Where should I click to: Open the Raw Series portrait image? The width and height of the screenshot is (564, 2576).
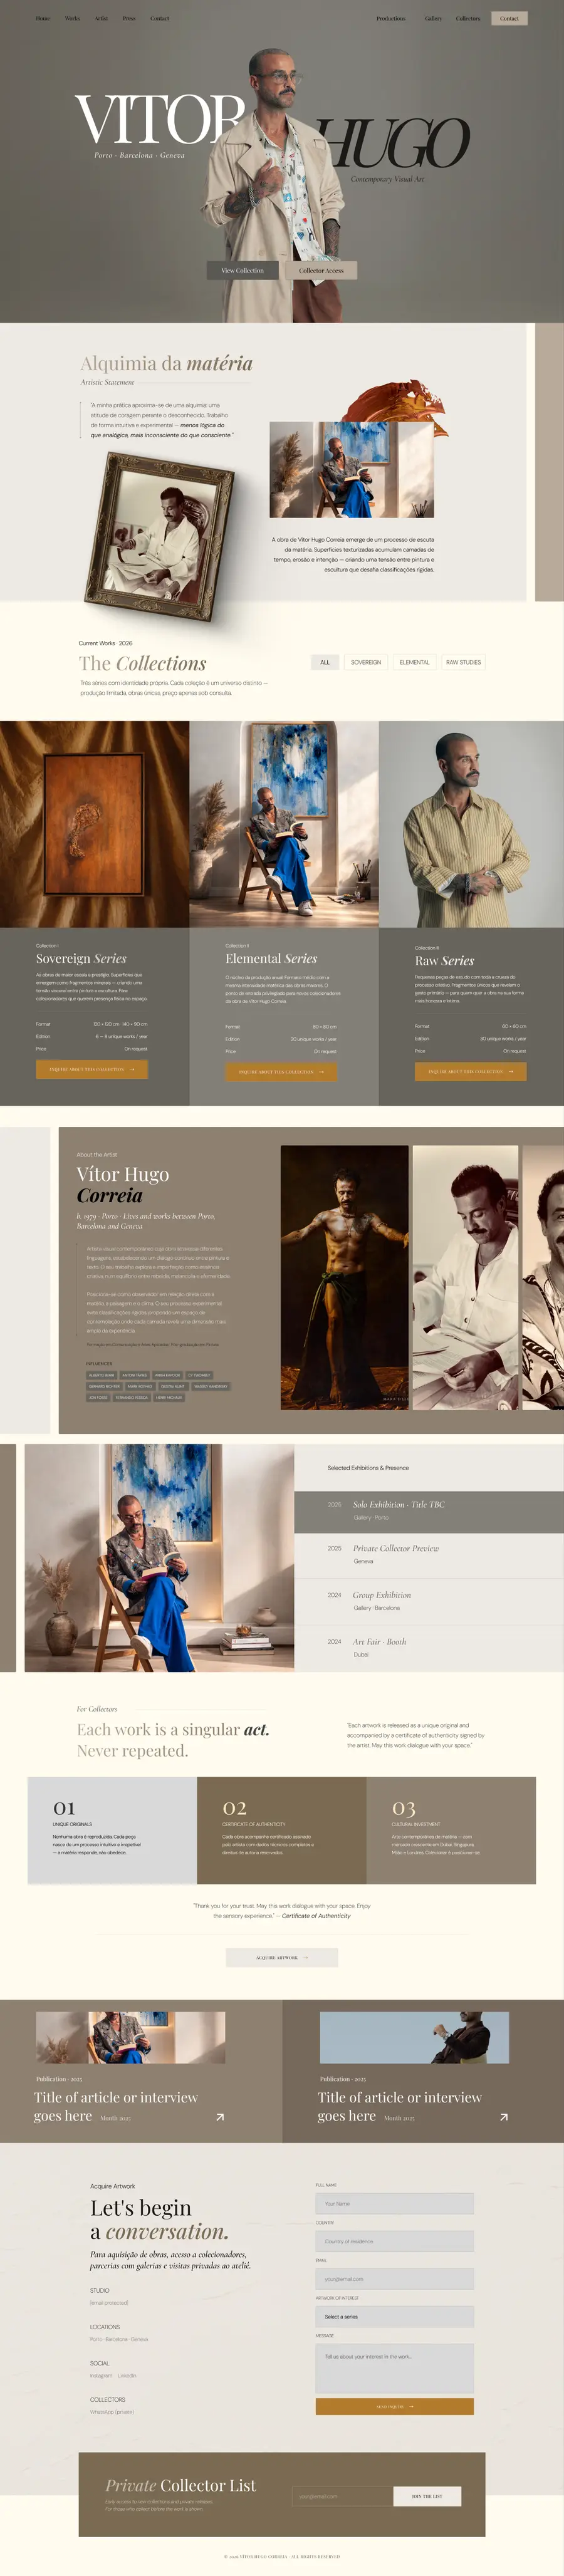471,824
